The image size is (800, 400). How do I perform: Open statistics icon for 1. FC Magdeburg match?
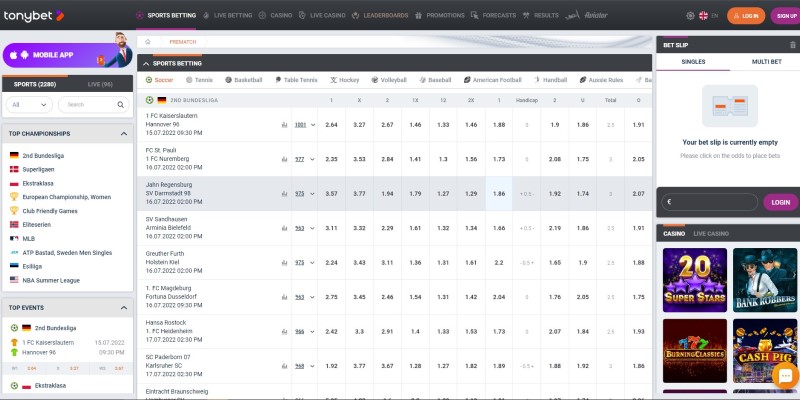point(284,297)
